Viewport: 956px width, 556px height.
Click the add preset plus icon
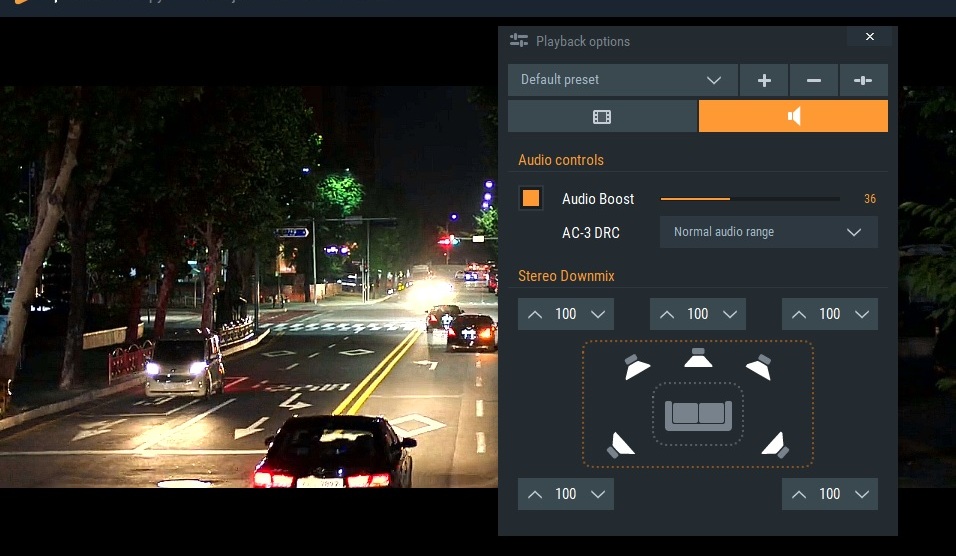coord(764,80)
